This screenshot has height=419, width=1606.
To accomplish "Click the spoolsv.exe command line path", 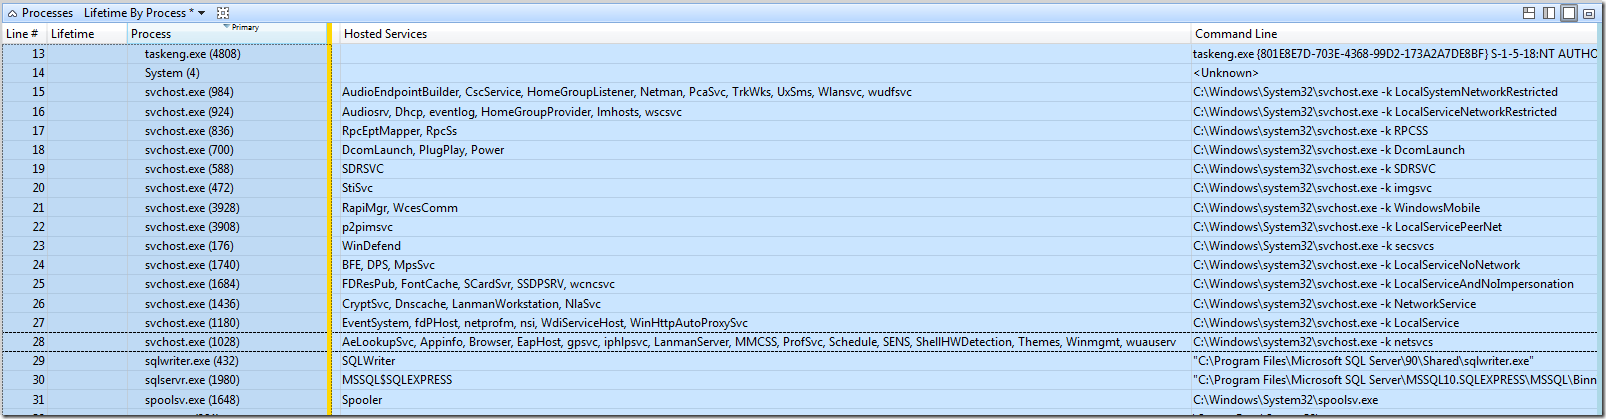I will coord(1286,400).
